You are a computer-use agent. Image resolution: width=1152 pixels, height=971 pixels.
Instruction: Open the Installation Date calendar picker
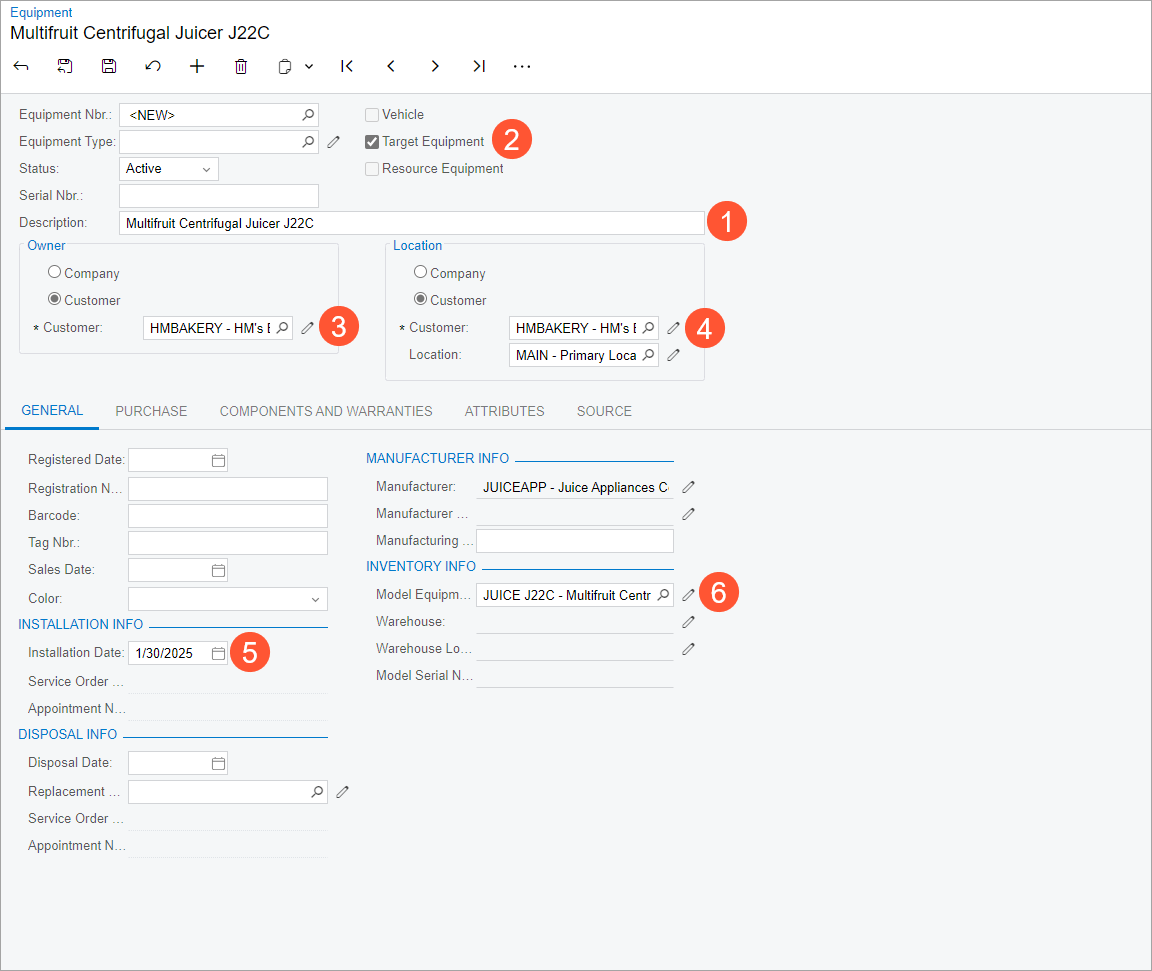218,653
